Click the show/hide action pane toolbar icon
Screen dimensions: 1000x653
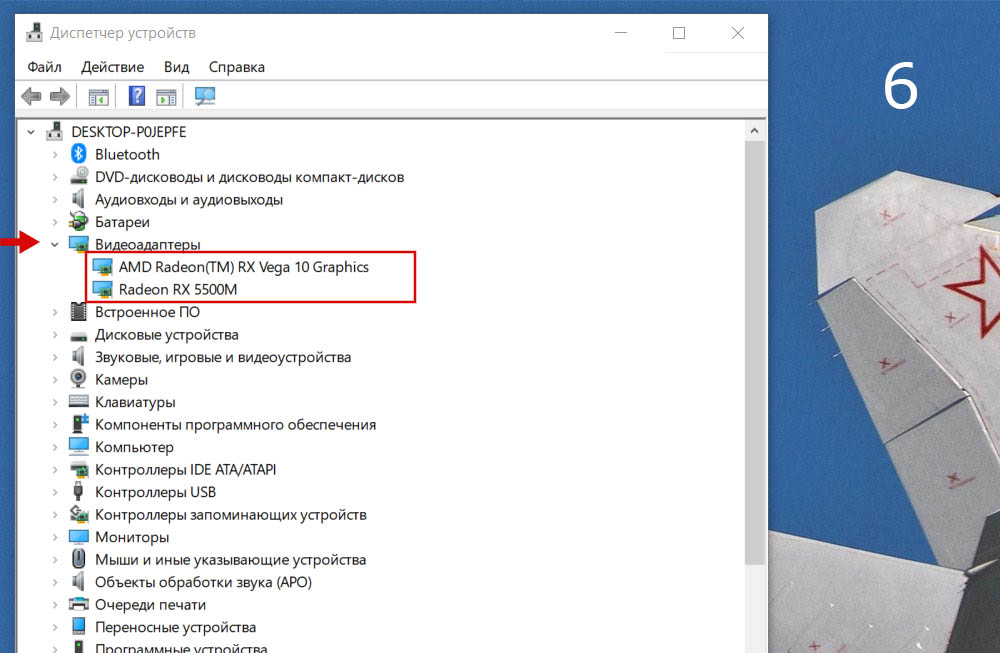[166, 97]
